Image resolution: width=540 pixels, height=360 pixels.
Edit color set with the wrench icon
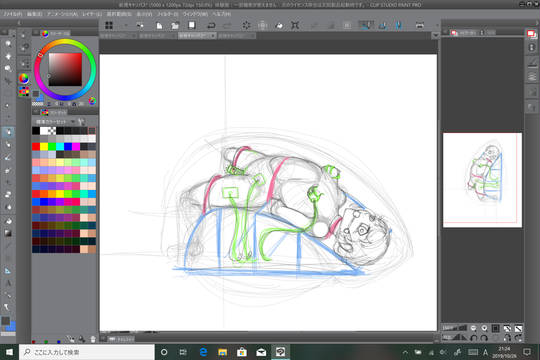(x=82, y=122)
